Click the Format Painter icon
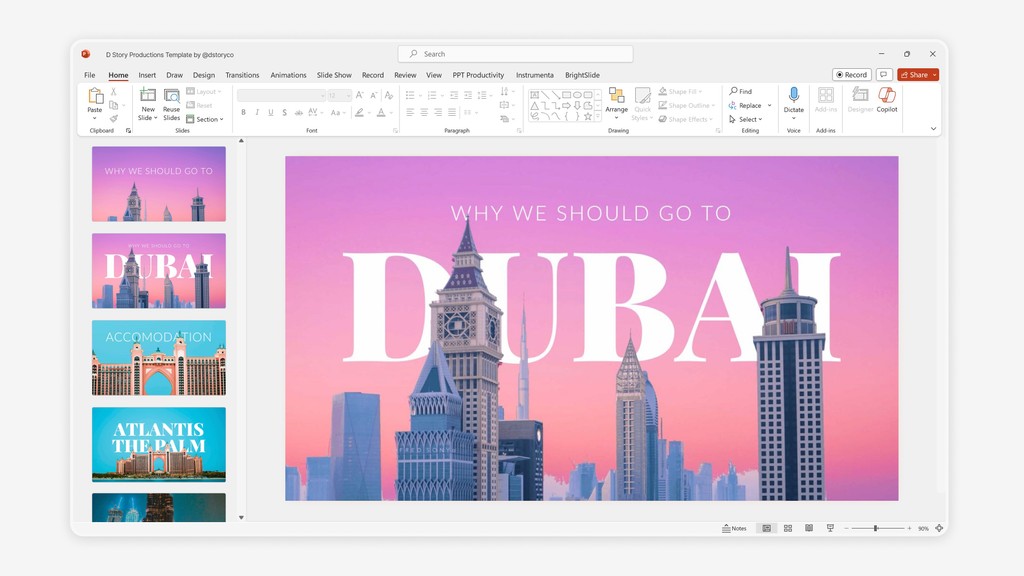This screenshot has width=1024, height=576. pyautogui.click(x=112, y=117)
